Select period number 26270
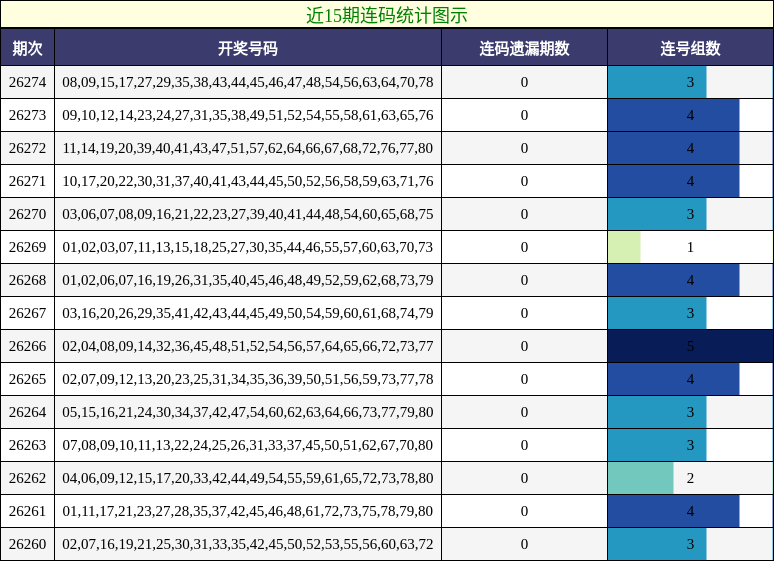The image size is (774, 561). 27,214
